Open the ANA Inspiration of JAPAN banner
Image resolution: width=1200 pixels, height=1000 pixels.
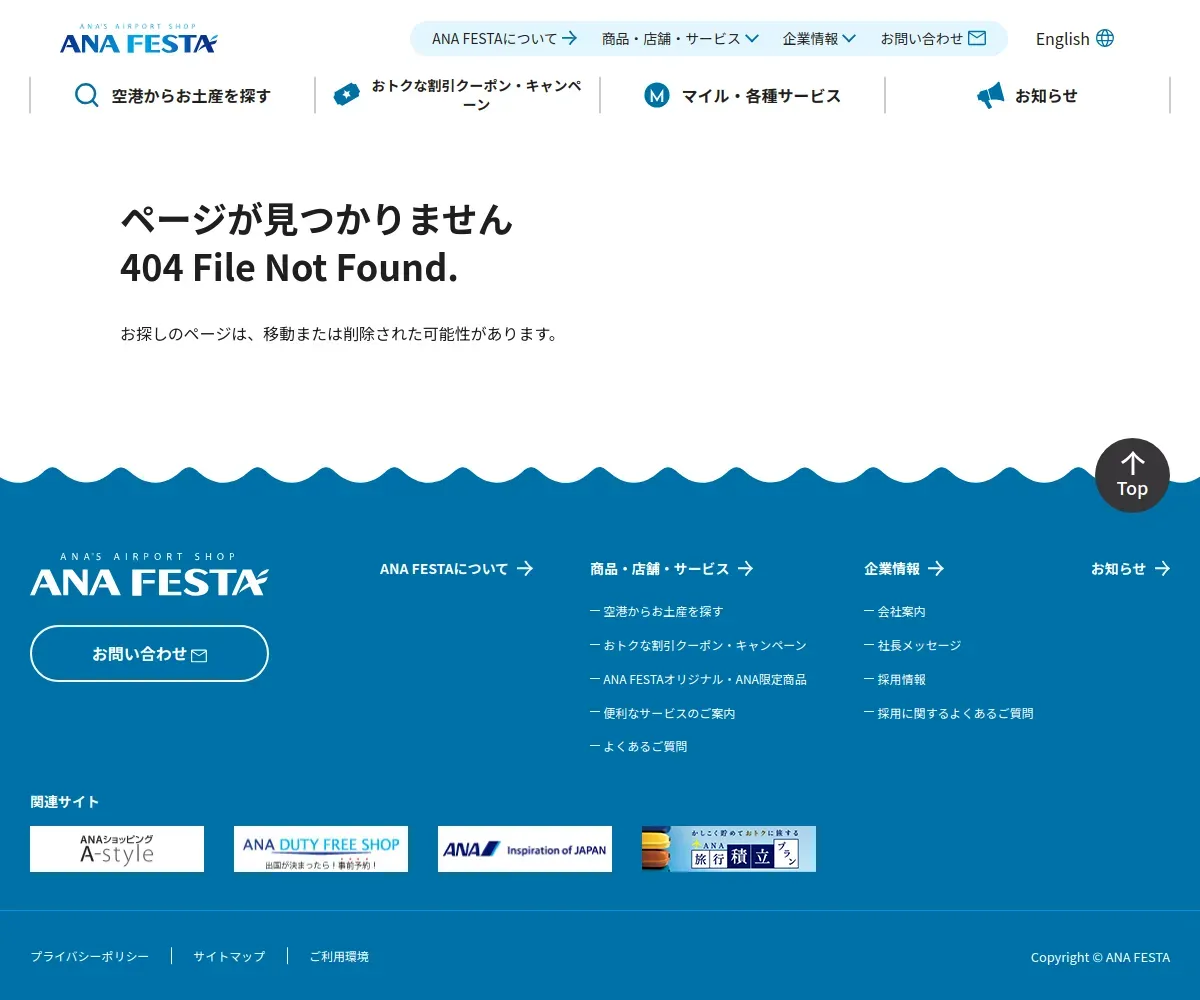(x=525, y=849)
